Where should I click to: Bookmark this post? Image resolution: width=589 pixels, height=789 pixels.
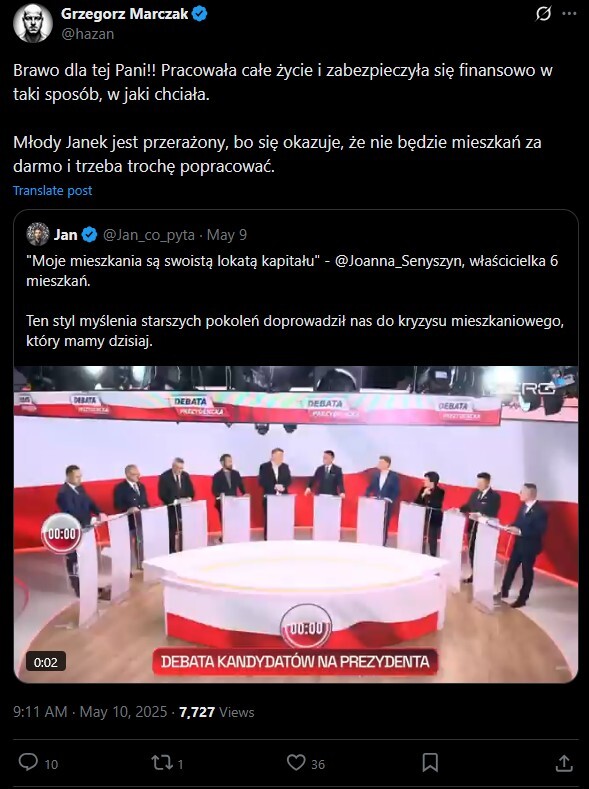point(430,763)
